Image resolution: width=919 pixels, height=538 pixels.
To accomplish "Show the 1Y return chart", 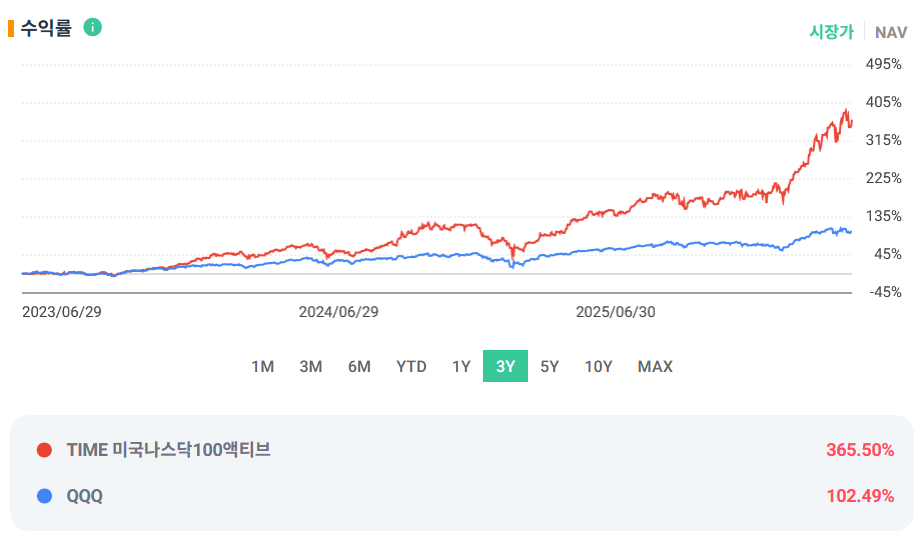I will [x=461, y=366].
